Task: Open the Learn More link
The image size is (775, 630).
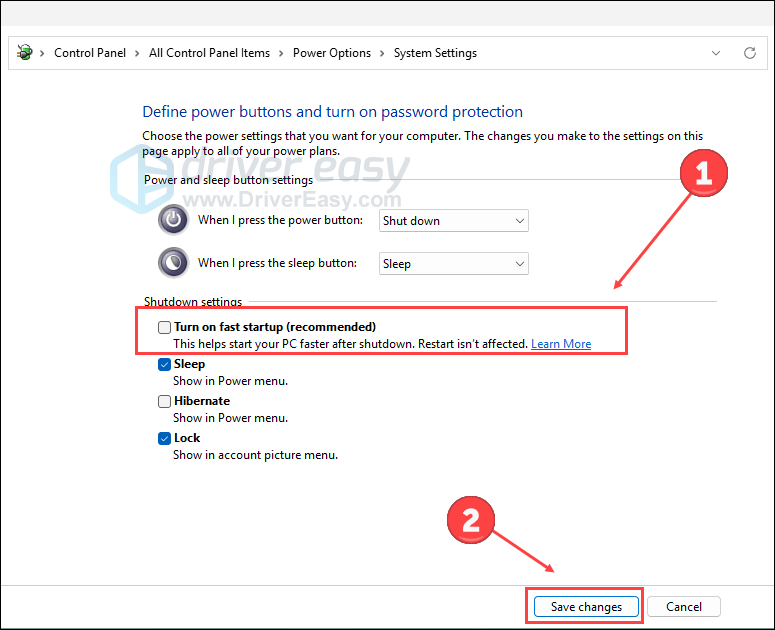Action: [560, 344]
